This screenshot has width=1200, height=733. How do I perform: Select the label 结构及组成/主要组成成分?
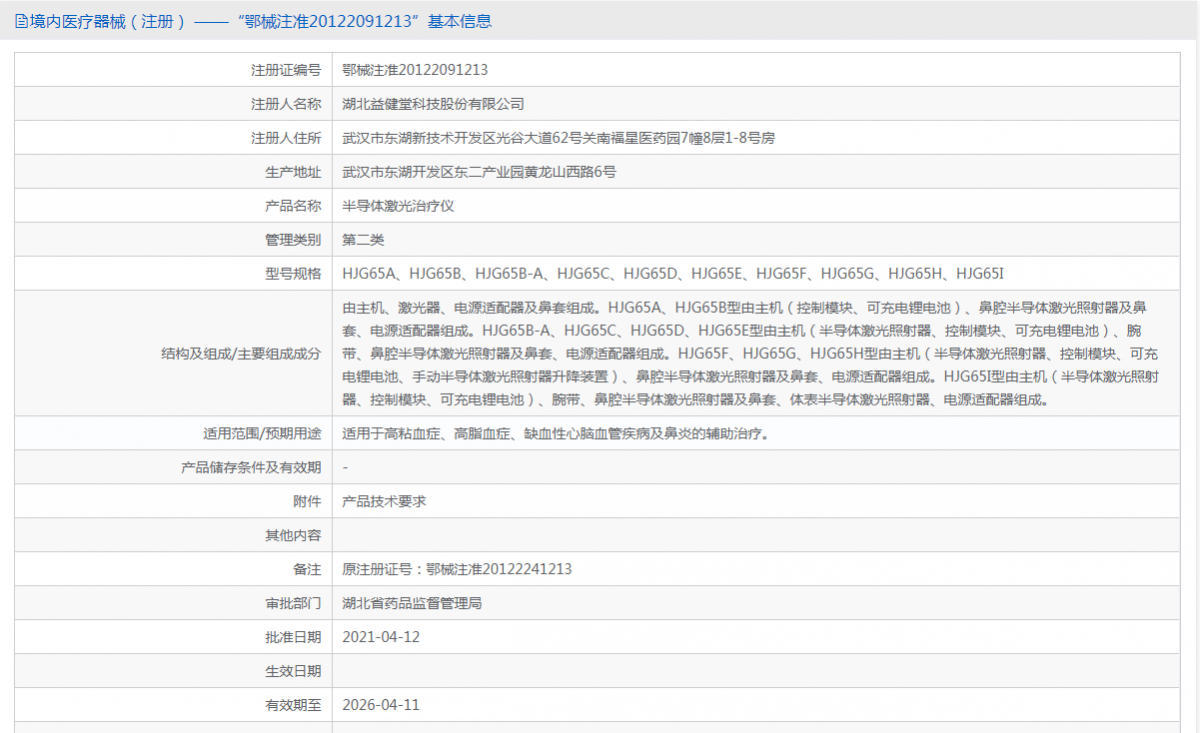(241, 353)
